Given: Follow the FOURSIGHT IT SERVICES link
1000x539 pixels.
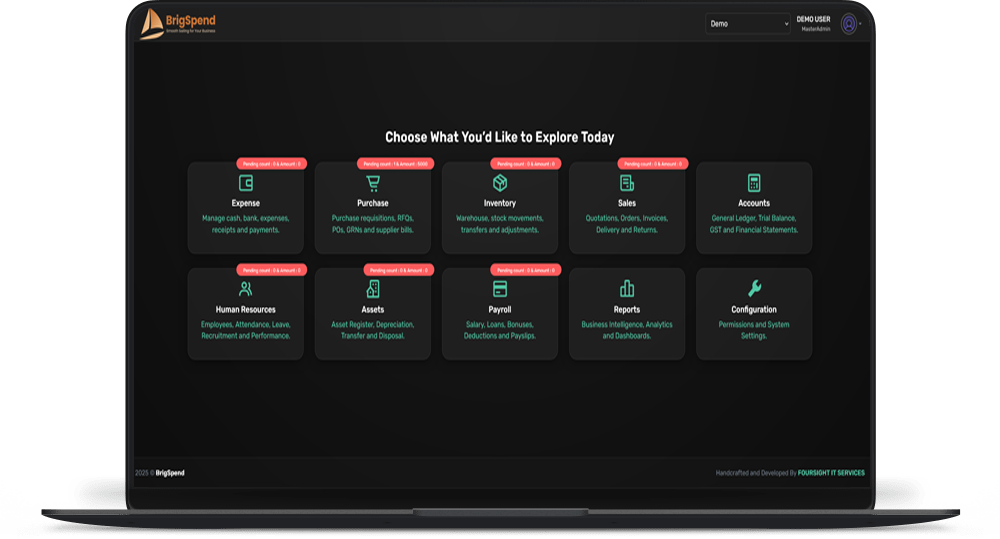Looking at the screenshot, I should tap(831, 473).
